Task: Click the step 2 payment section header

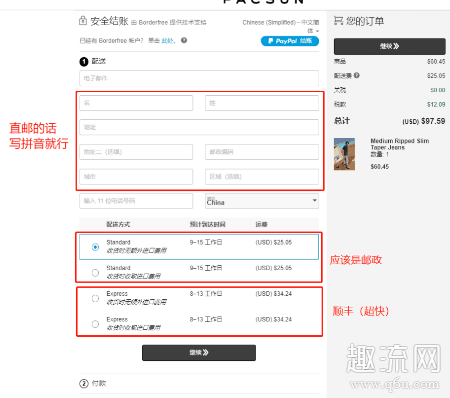Action: [x=93, y=384]
